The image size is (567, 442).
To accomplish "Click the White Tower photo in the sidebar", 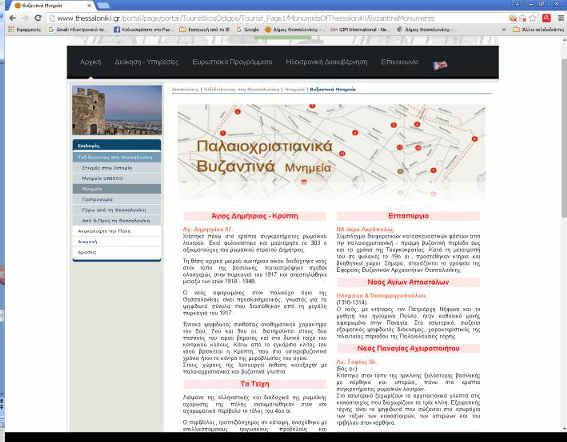I will [117, 110].
